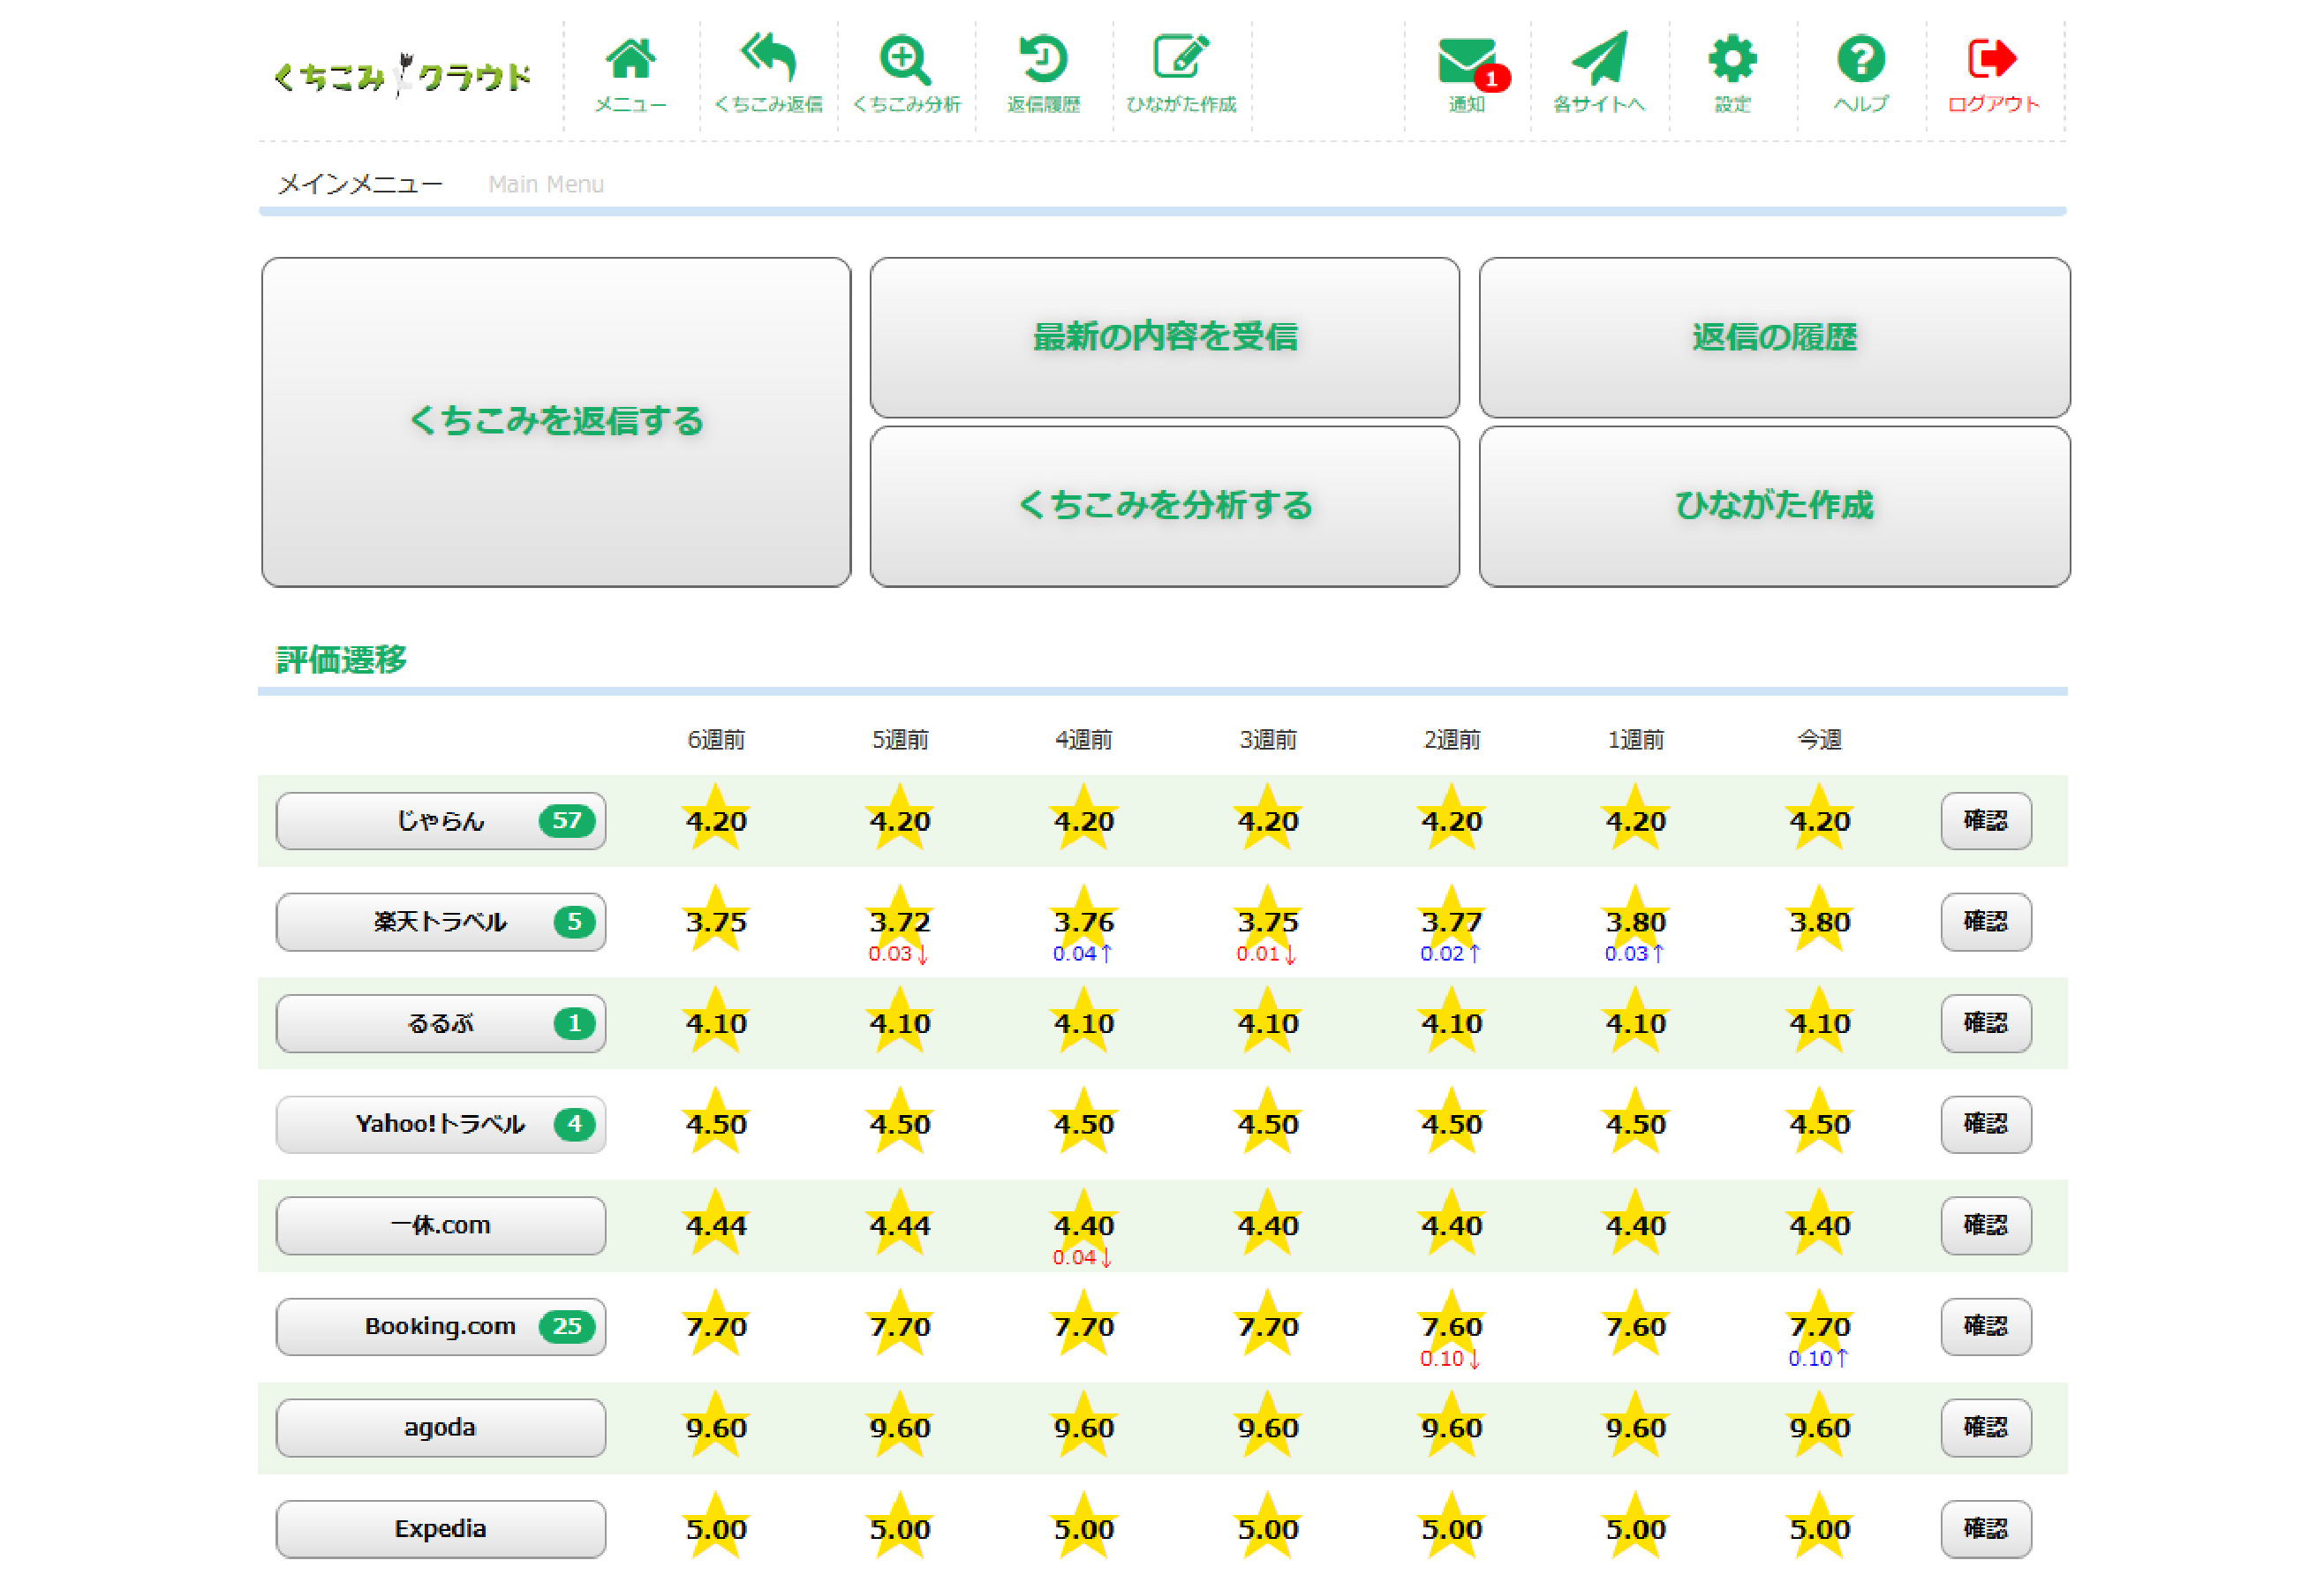Click 確認 in the Expedia row

(x=1986, y=1528)
